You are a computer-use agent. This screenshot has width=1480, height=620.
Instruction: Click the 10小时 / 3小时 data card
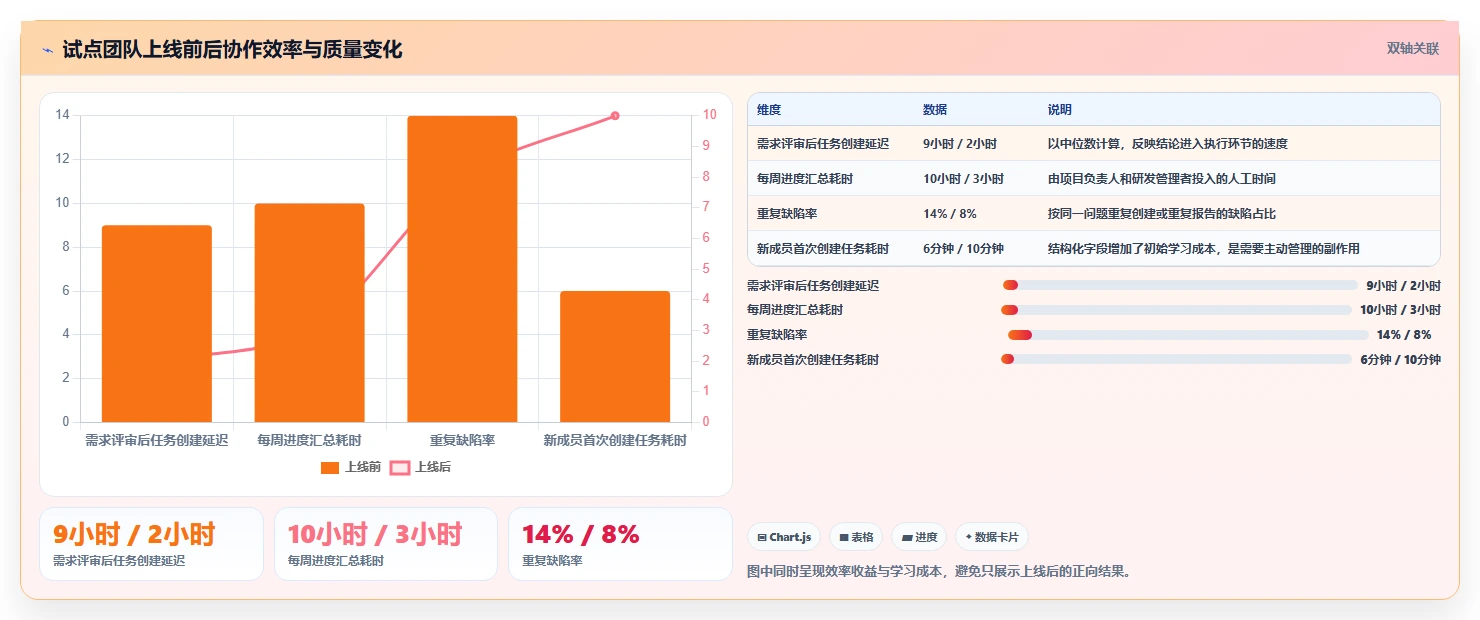click(x=386, y=544)
